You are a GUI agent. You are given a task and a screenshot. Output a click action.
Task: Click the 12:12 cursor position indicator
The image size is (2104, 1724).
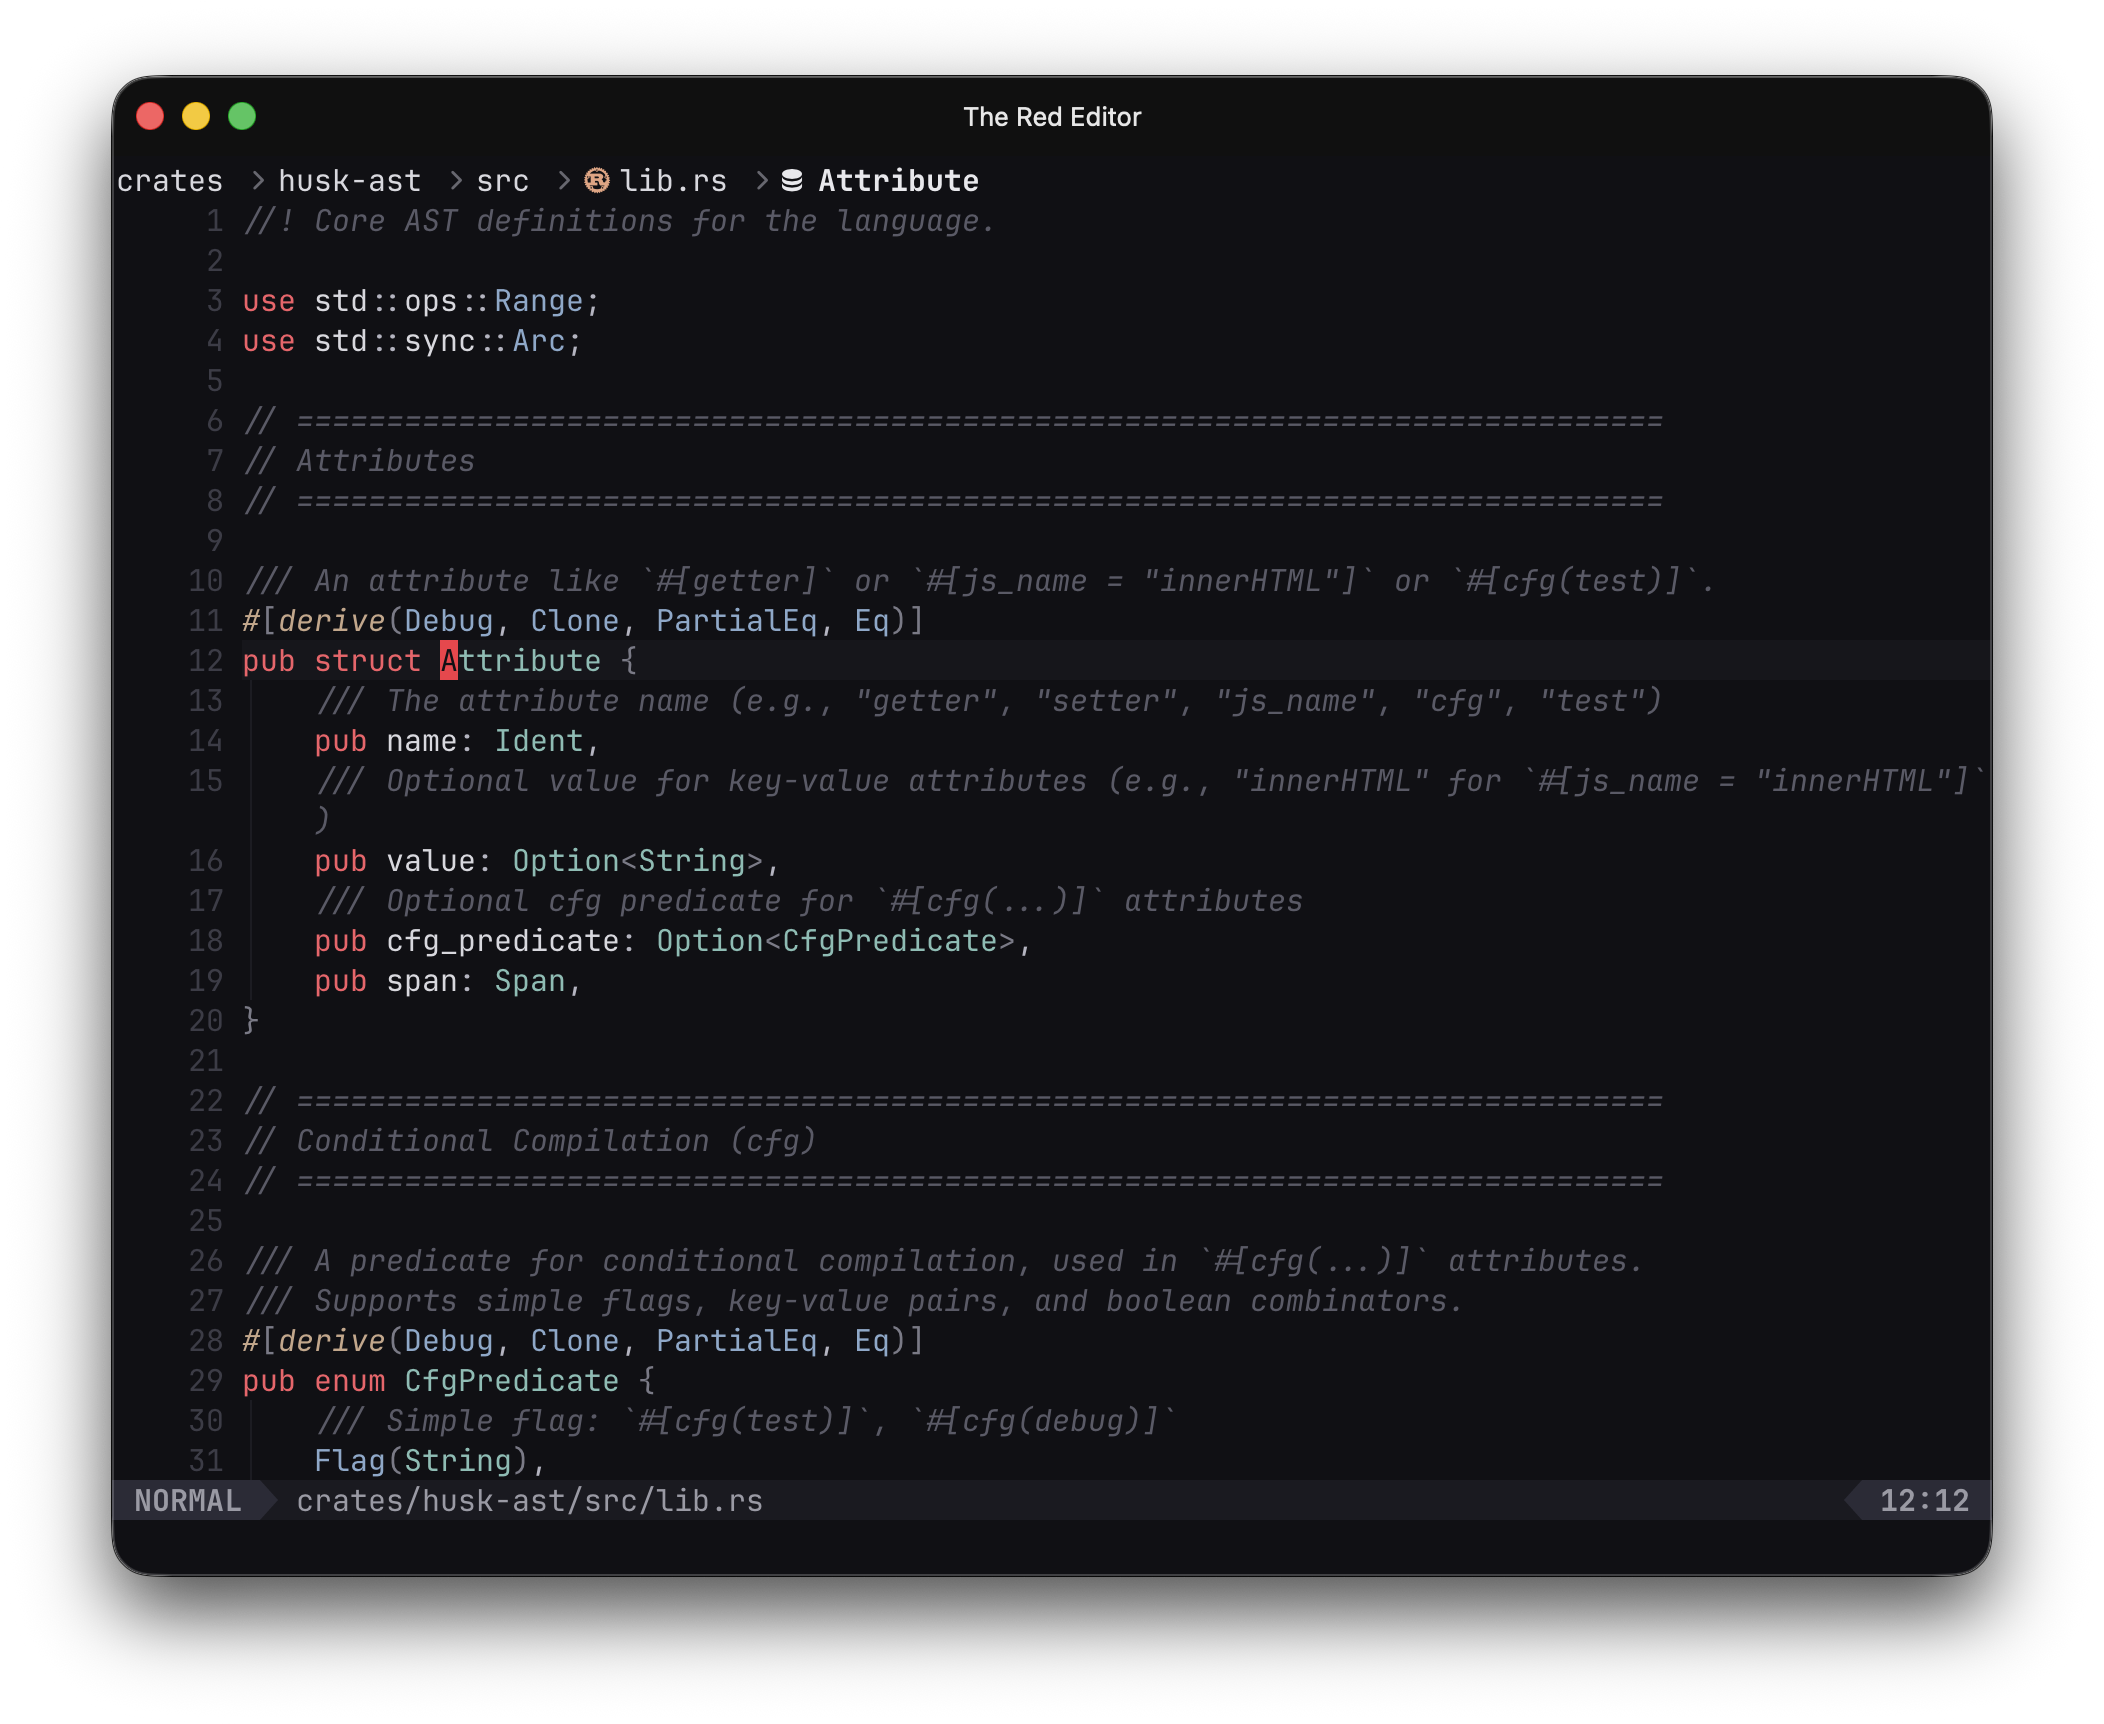pos(1924,1500)
